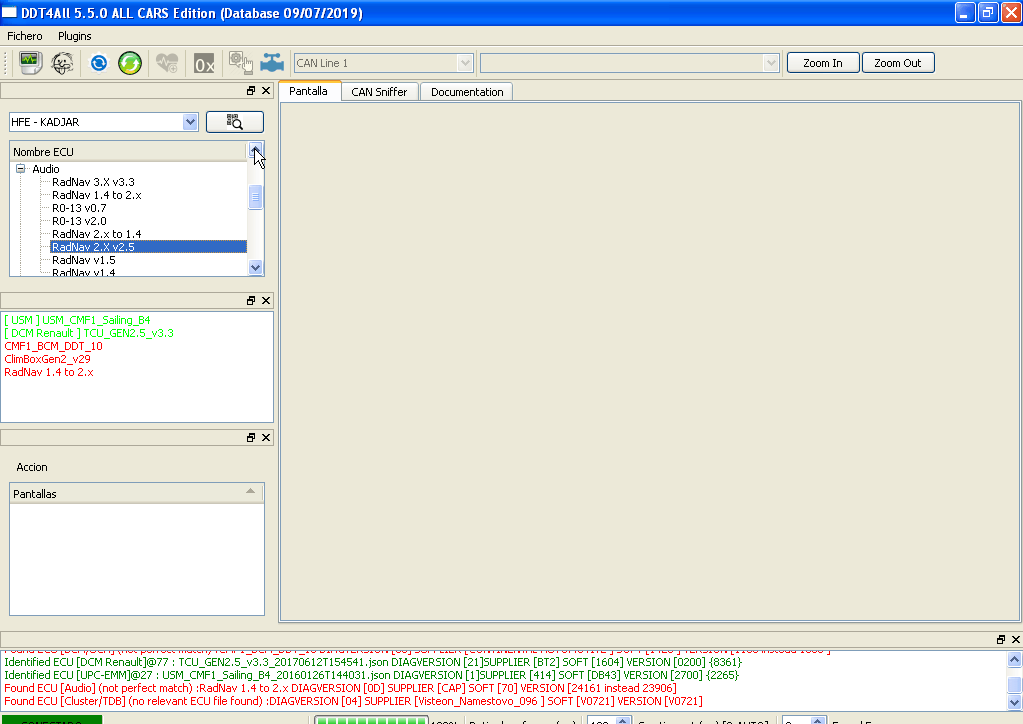Minimize the DDT4All window

pos(965,13)
